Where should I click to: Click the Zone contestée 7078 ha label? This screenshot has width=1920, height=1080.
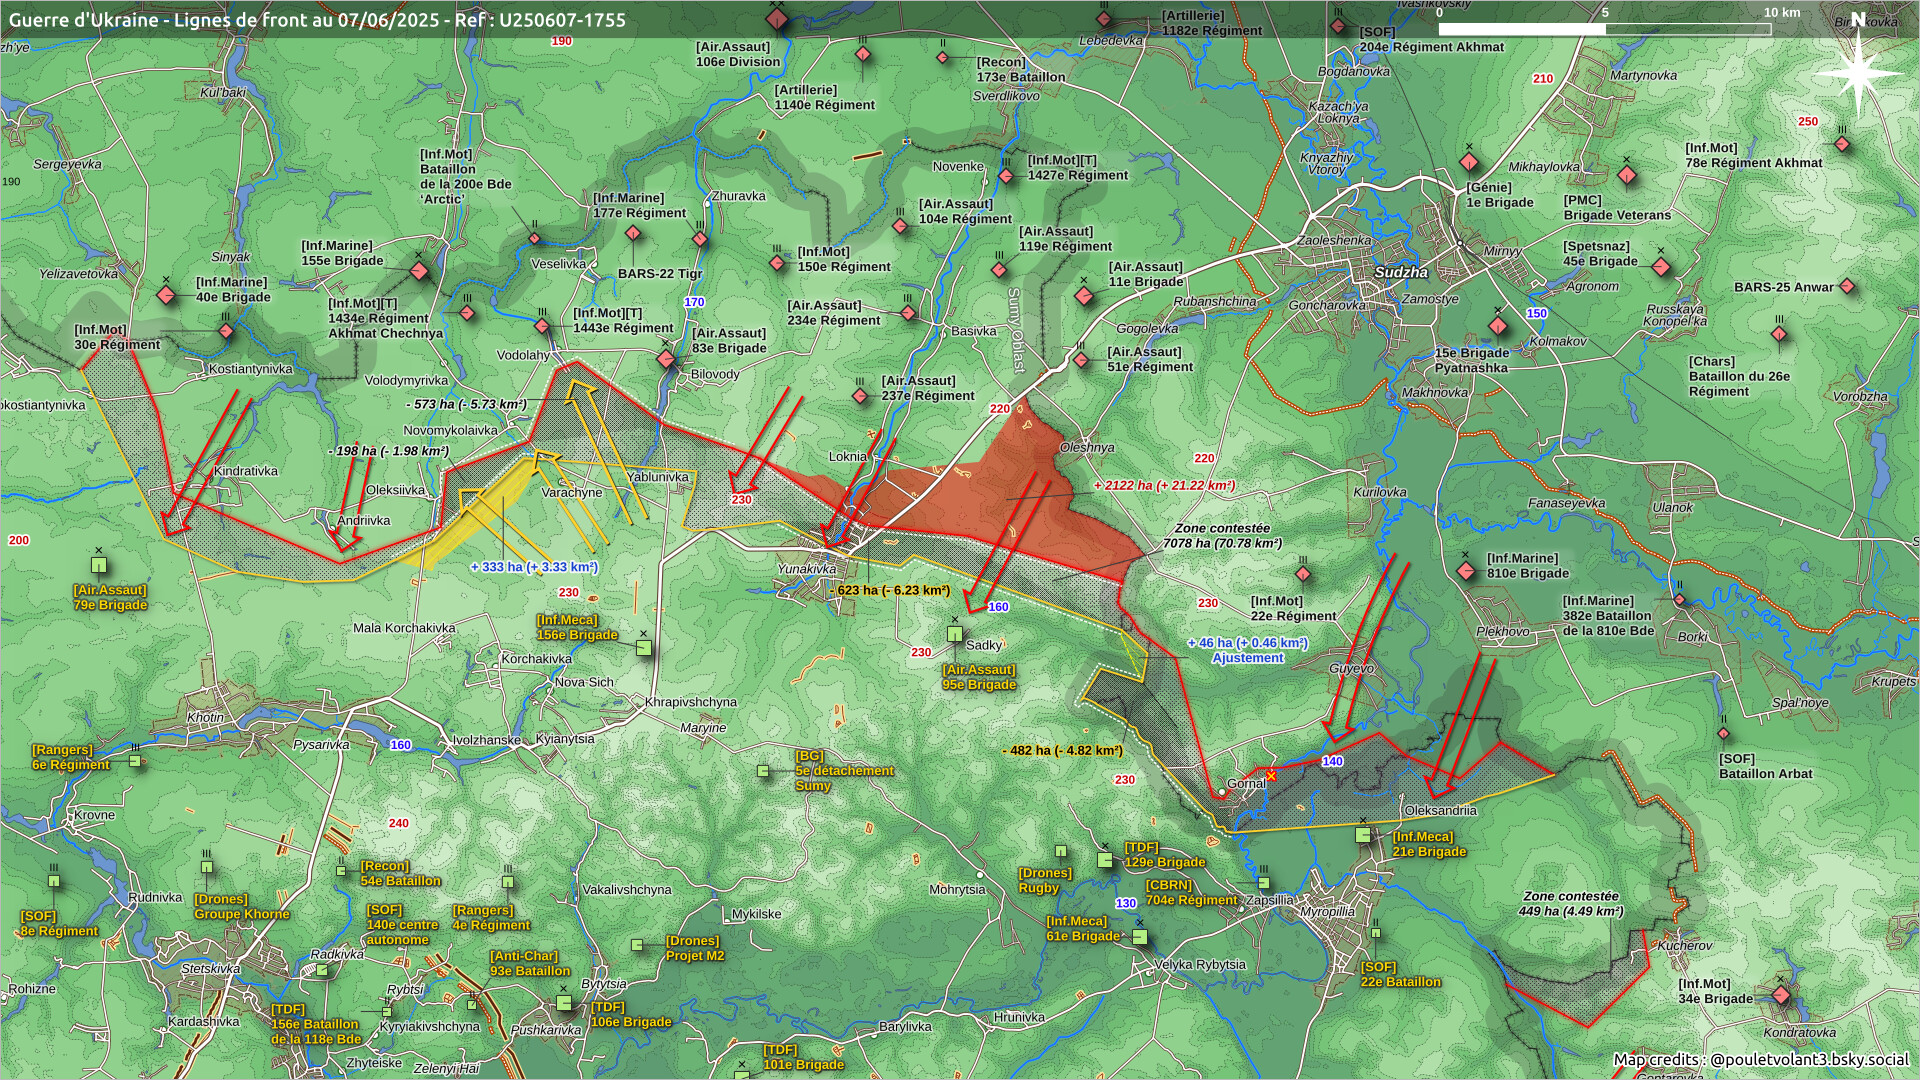coord(1222,536)
